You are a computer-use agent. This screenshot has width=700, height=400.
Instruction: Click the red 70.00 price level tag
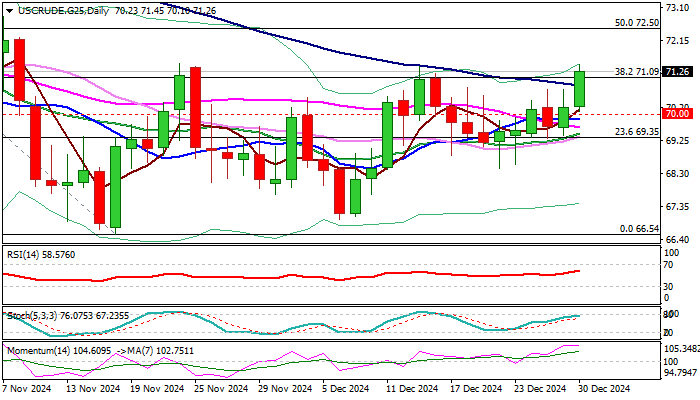click(x=677, y=114)
